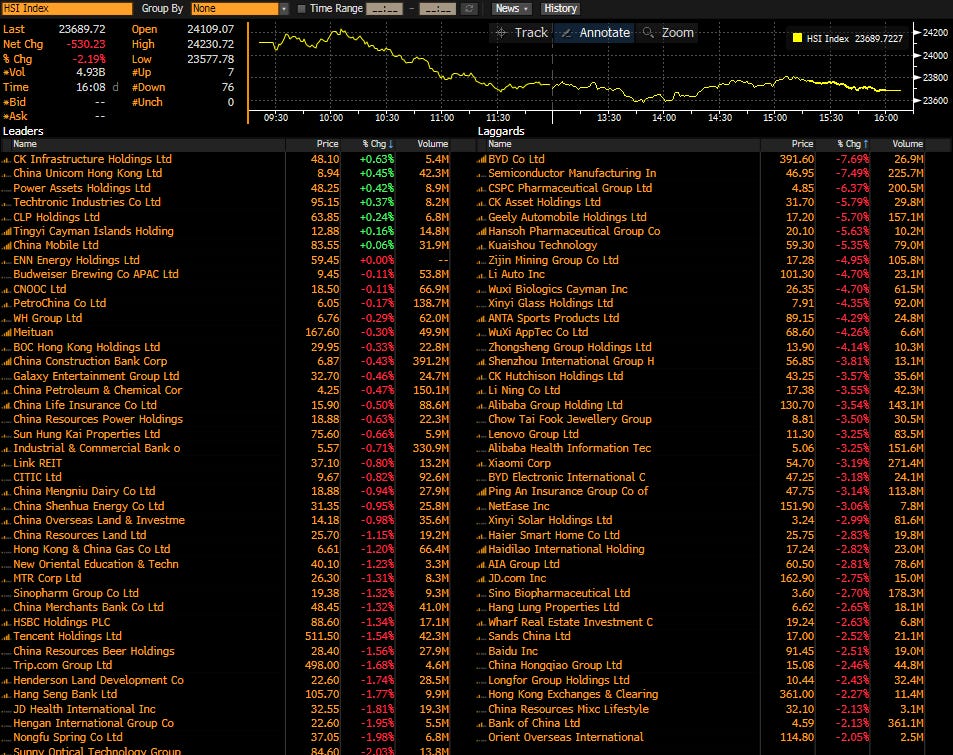953x755 pixels.
Task: Click the yellow HSI Index legend swatch
Action: tap(797, 38)
